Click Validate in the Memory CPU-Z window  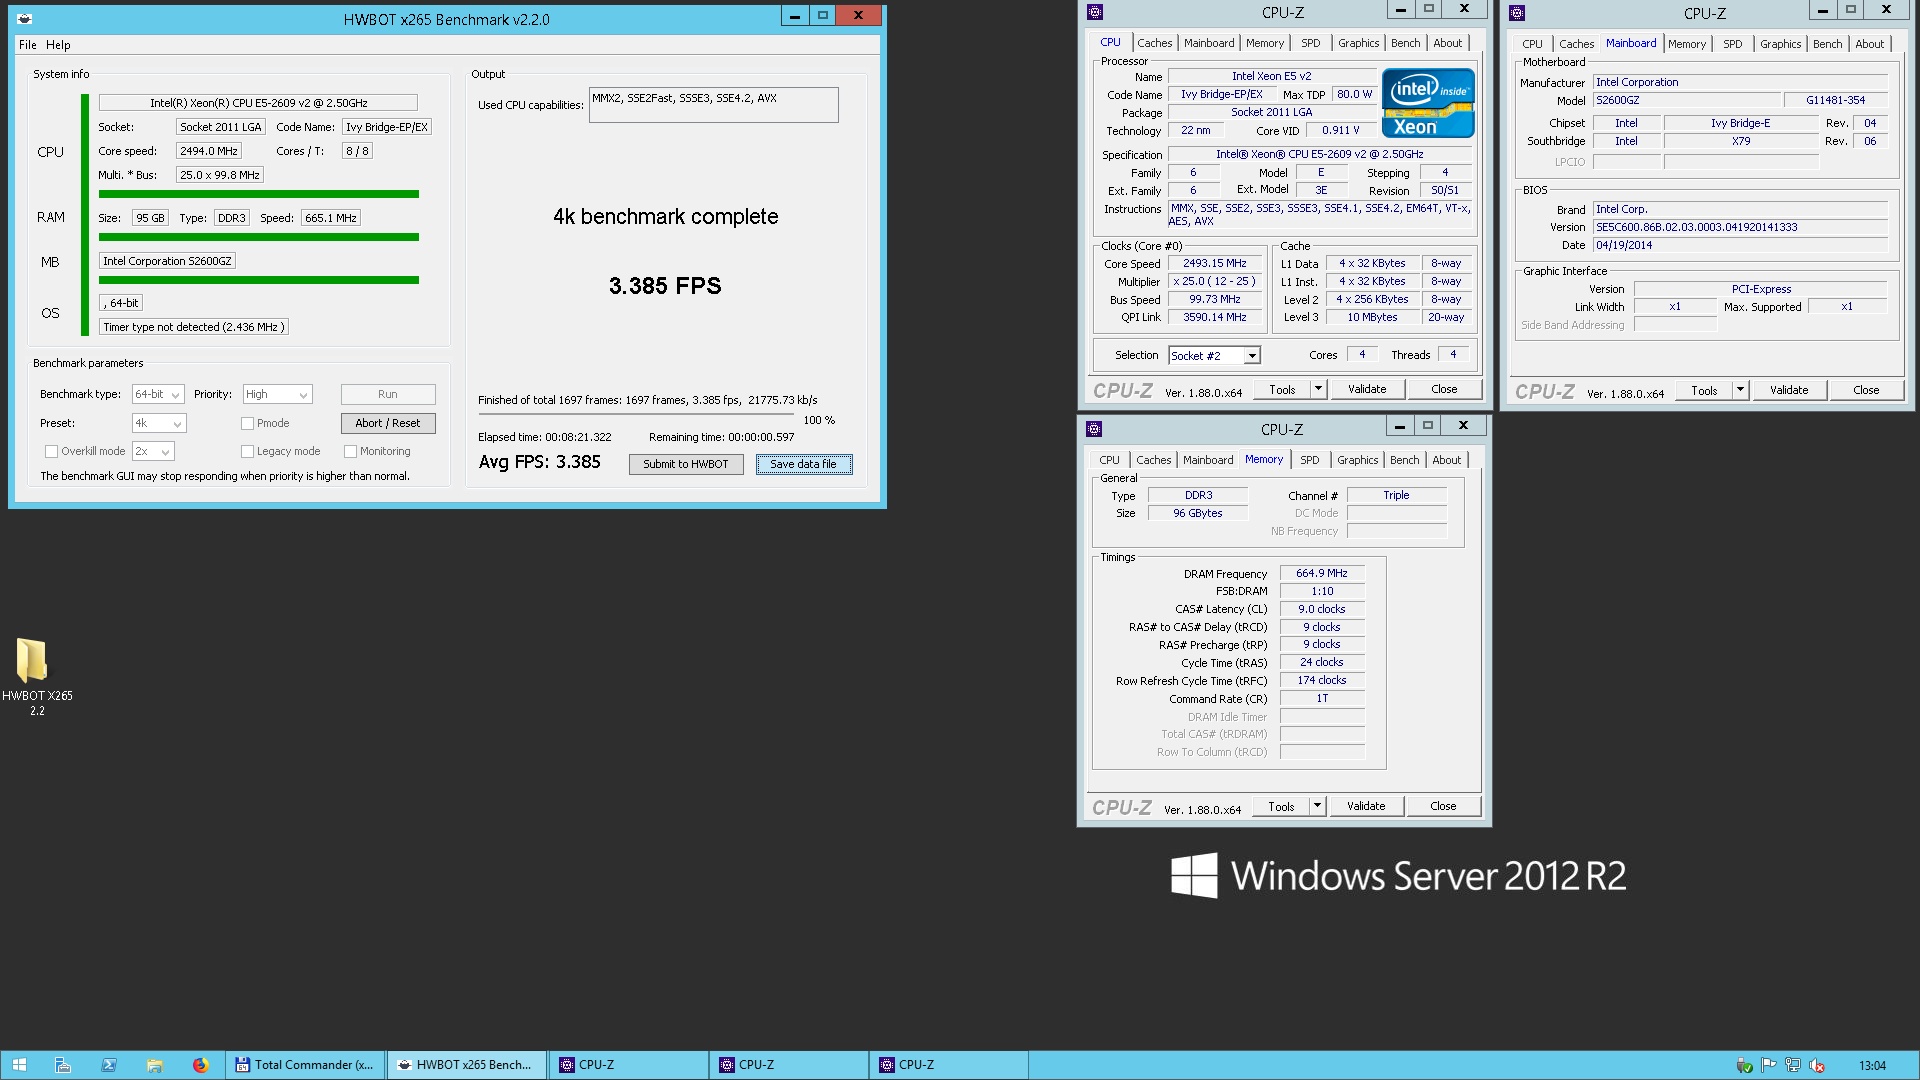coord(1365,806)
